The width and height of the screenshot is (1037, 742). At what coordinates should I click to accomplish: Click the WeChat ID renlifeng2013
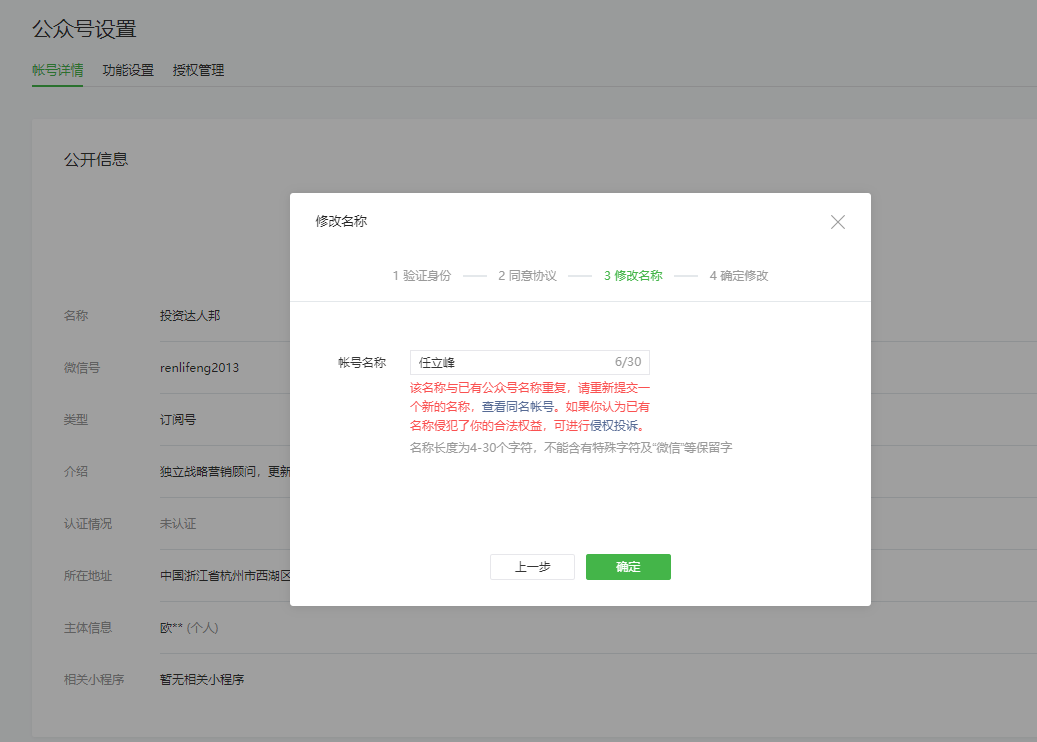pyautogui.click(x=199, y=368)
